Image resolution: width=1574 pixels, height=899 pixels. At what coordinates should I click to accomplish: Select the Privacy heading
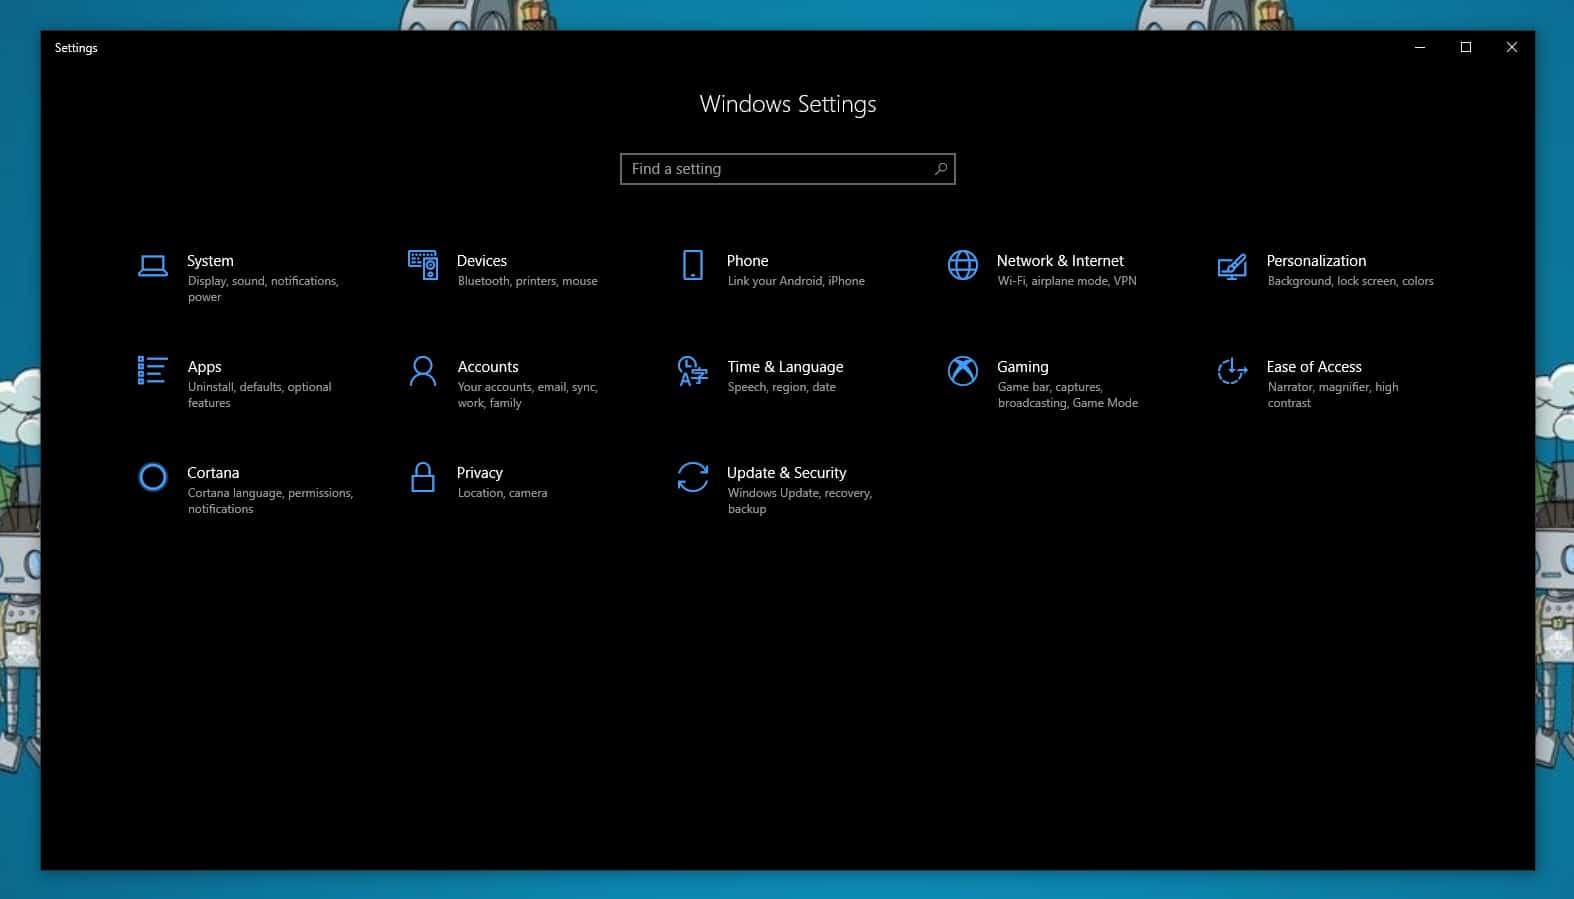[480, 473]
